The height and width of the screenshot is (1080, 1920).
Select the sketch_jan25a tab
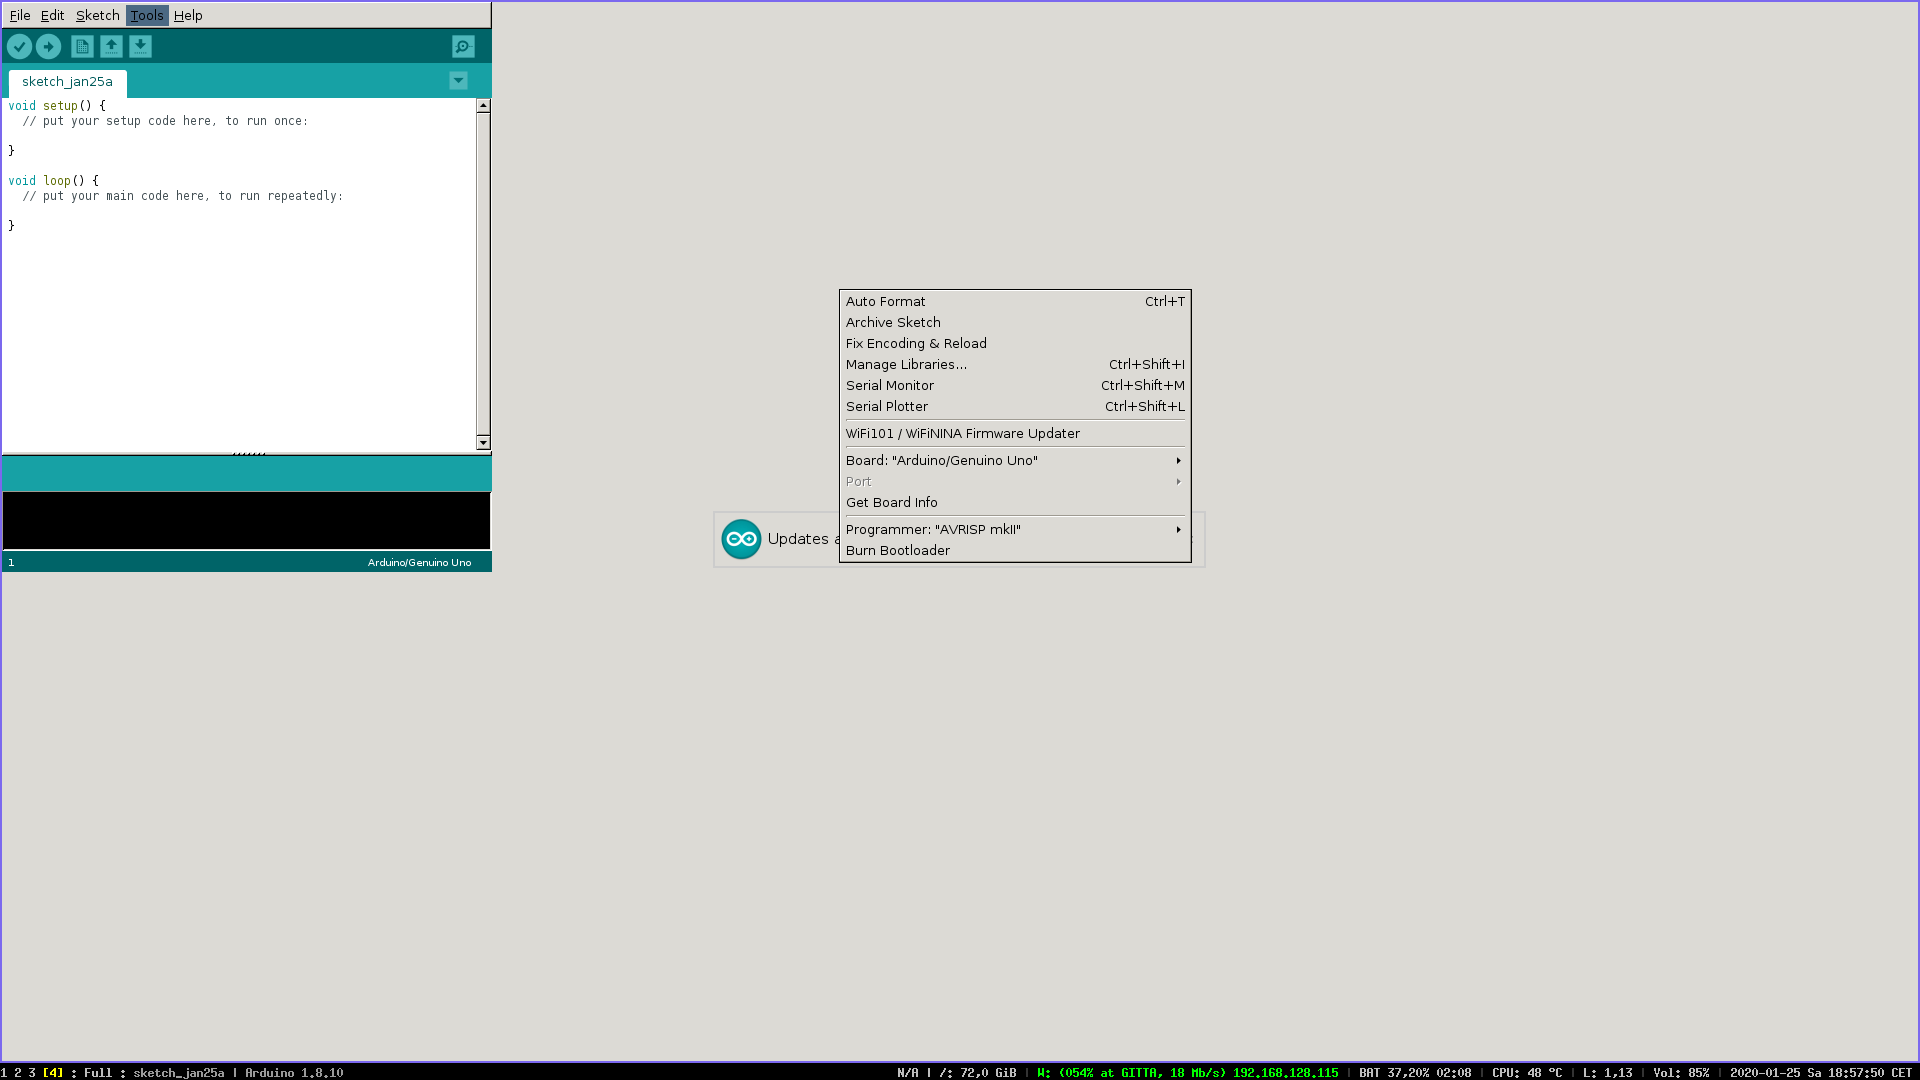point(67,82)
